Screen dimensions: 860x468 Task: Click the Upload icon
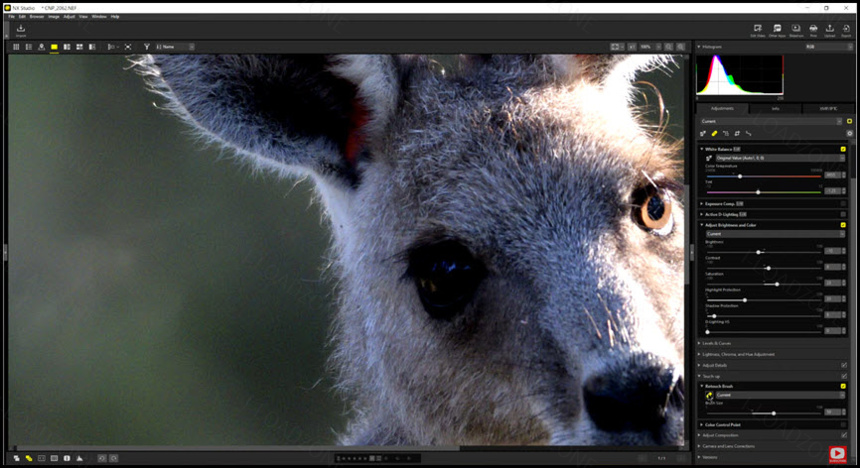coord(830,31)
